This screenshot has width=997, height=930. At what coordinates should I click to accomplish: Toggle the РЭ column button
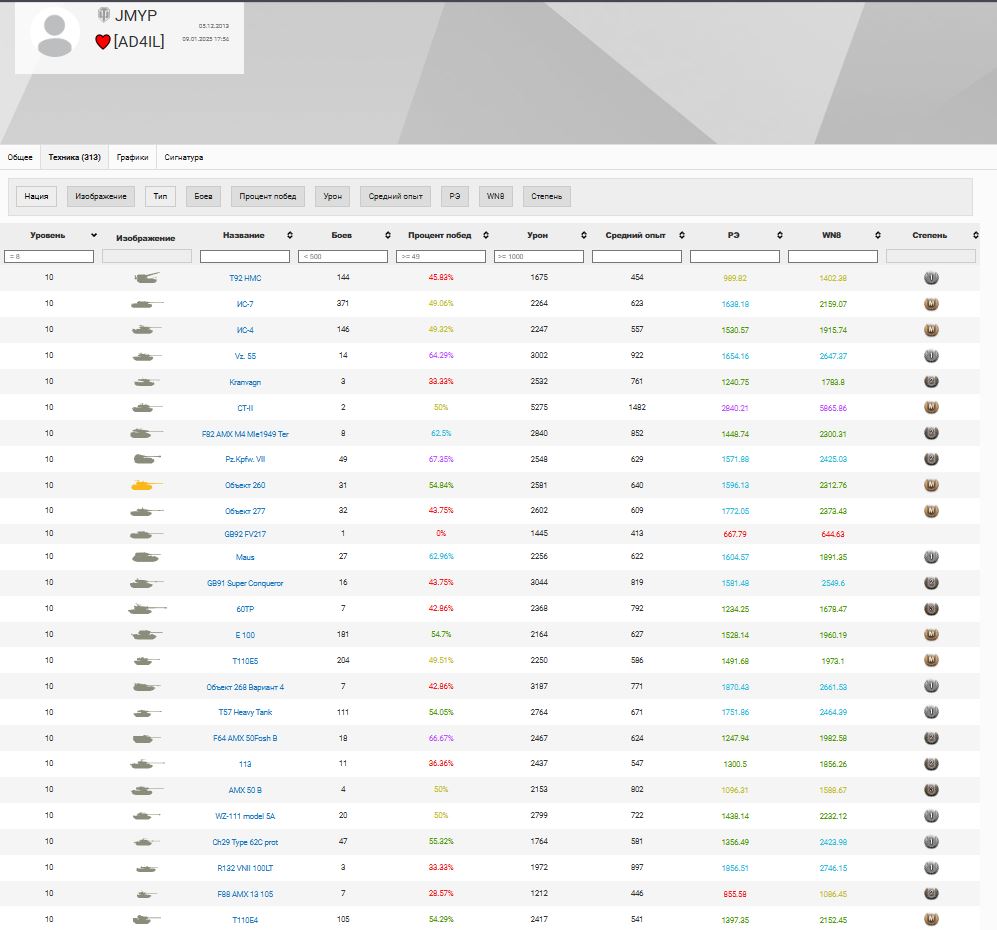coord(455,196)
